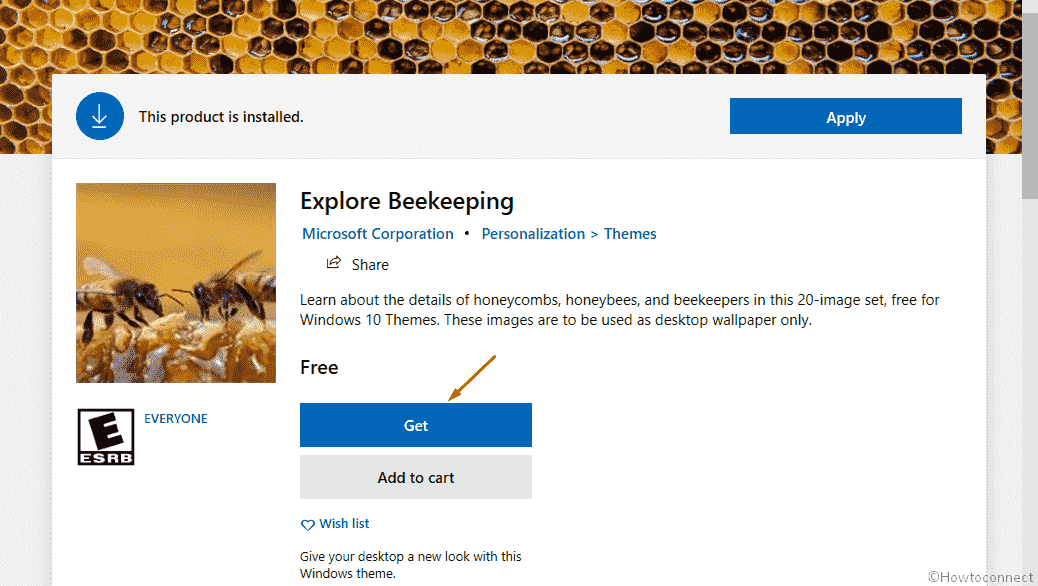Screen dimensions: 1038x586
Task: Click the blue Get button
Action: pyautogui.click(x=416, y=425)
